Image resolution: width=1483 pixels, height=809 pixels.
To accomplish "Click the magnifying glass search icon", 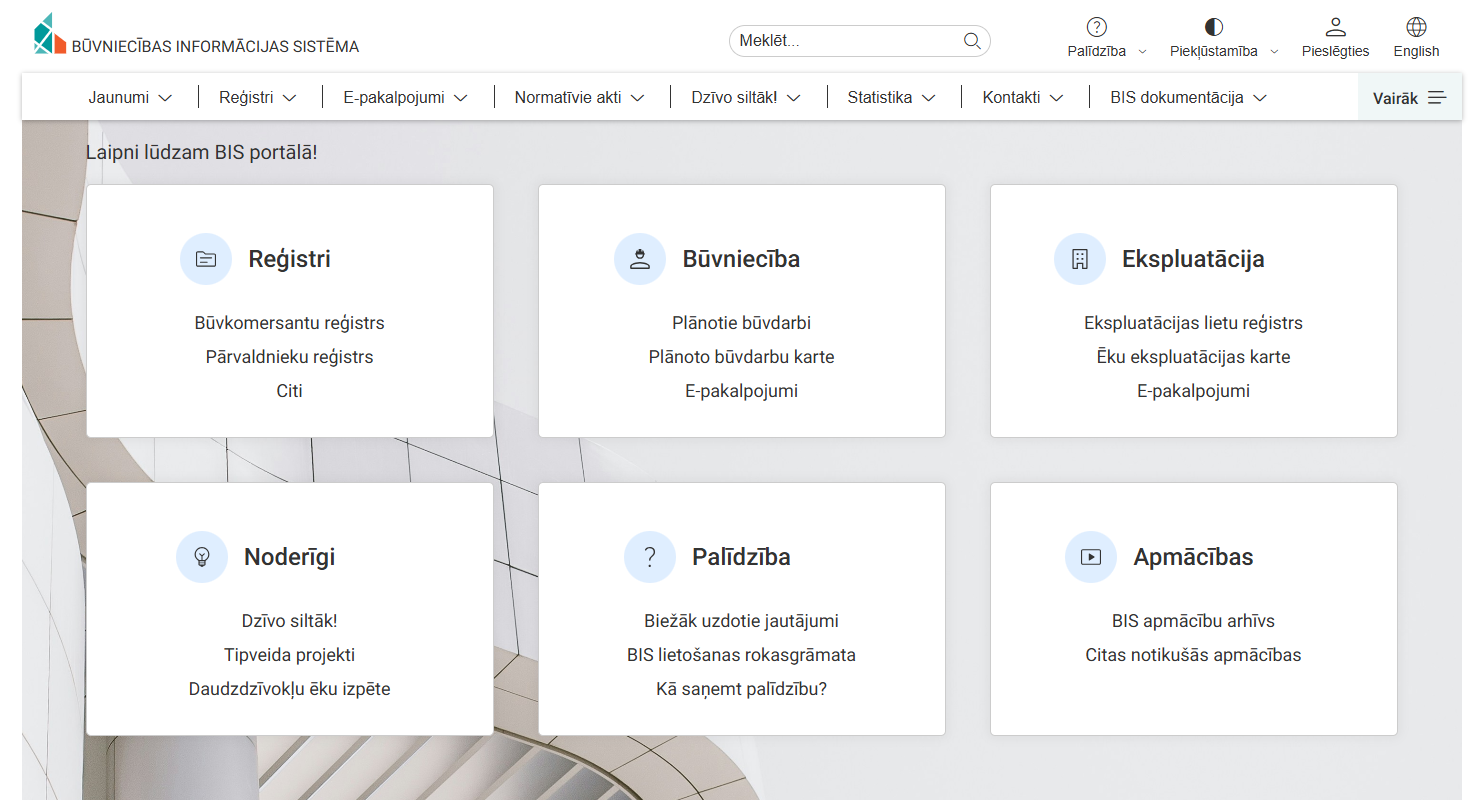I will click(x=971, y=41).
